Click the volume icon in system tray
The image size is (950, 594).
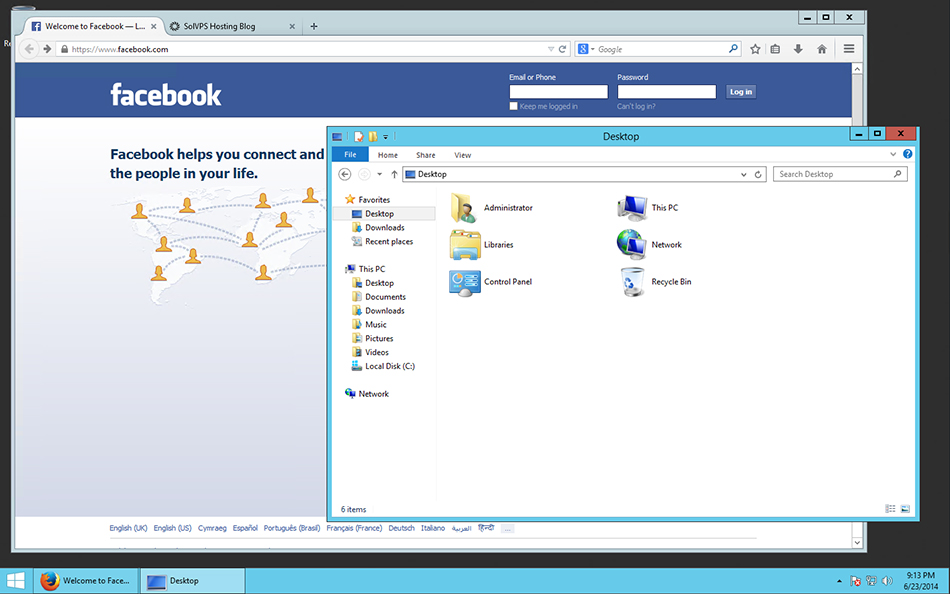click(887, 581)
